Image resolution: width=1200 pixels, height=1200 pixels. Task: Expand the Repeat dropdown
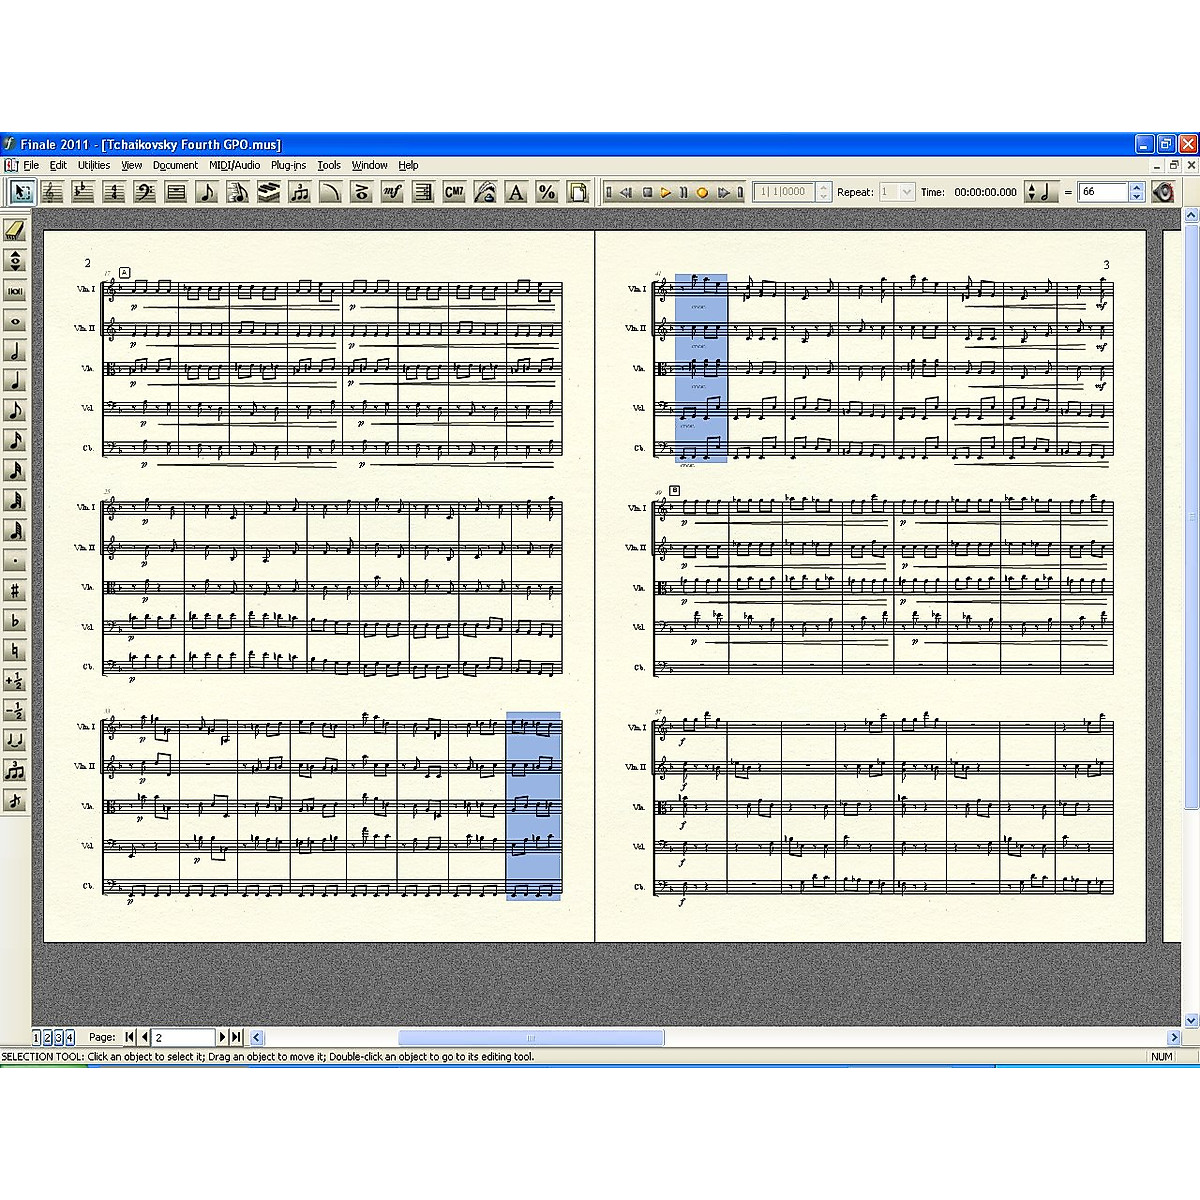[x=907, y=192]
